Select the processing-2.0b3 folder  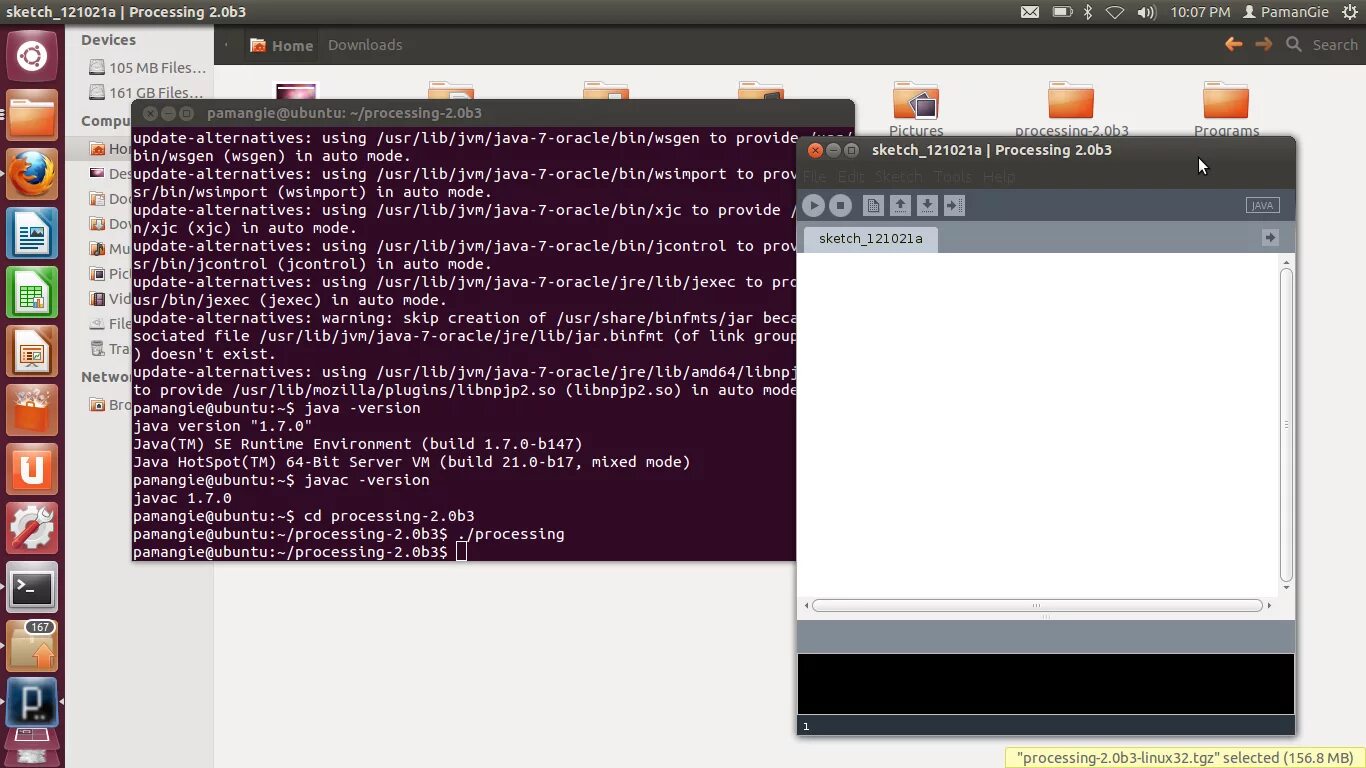[1071, 110]
